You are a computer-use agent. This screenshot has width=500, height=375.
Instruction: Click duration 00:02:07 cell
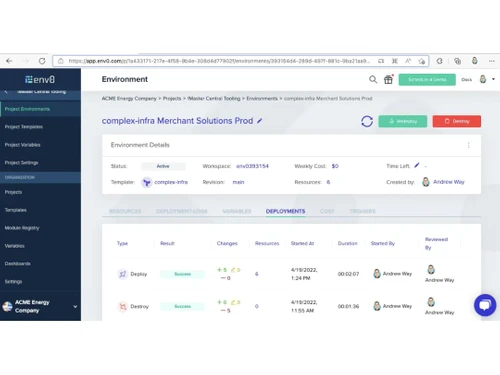tap(348, 274)
